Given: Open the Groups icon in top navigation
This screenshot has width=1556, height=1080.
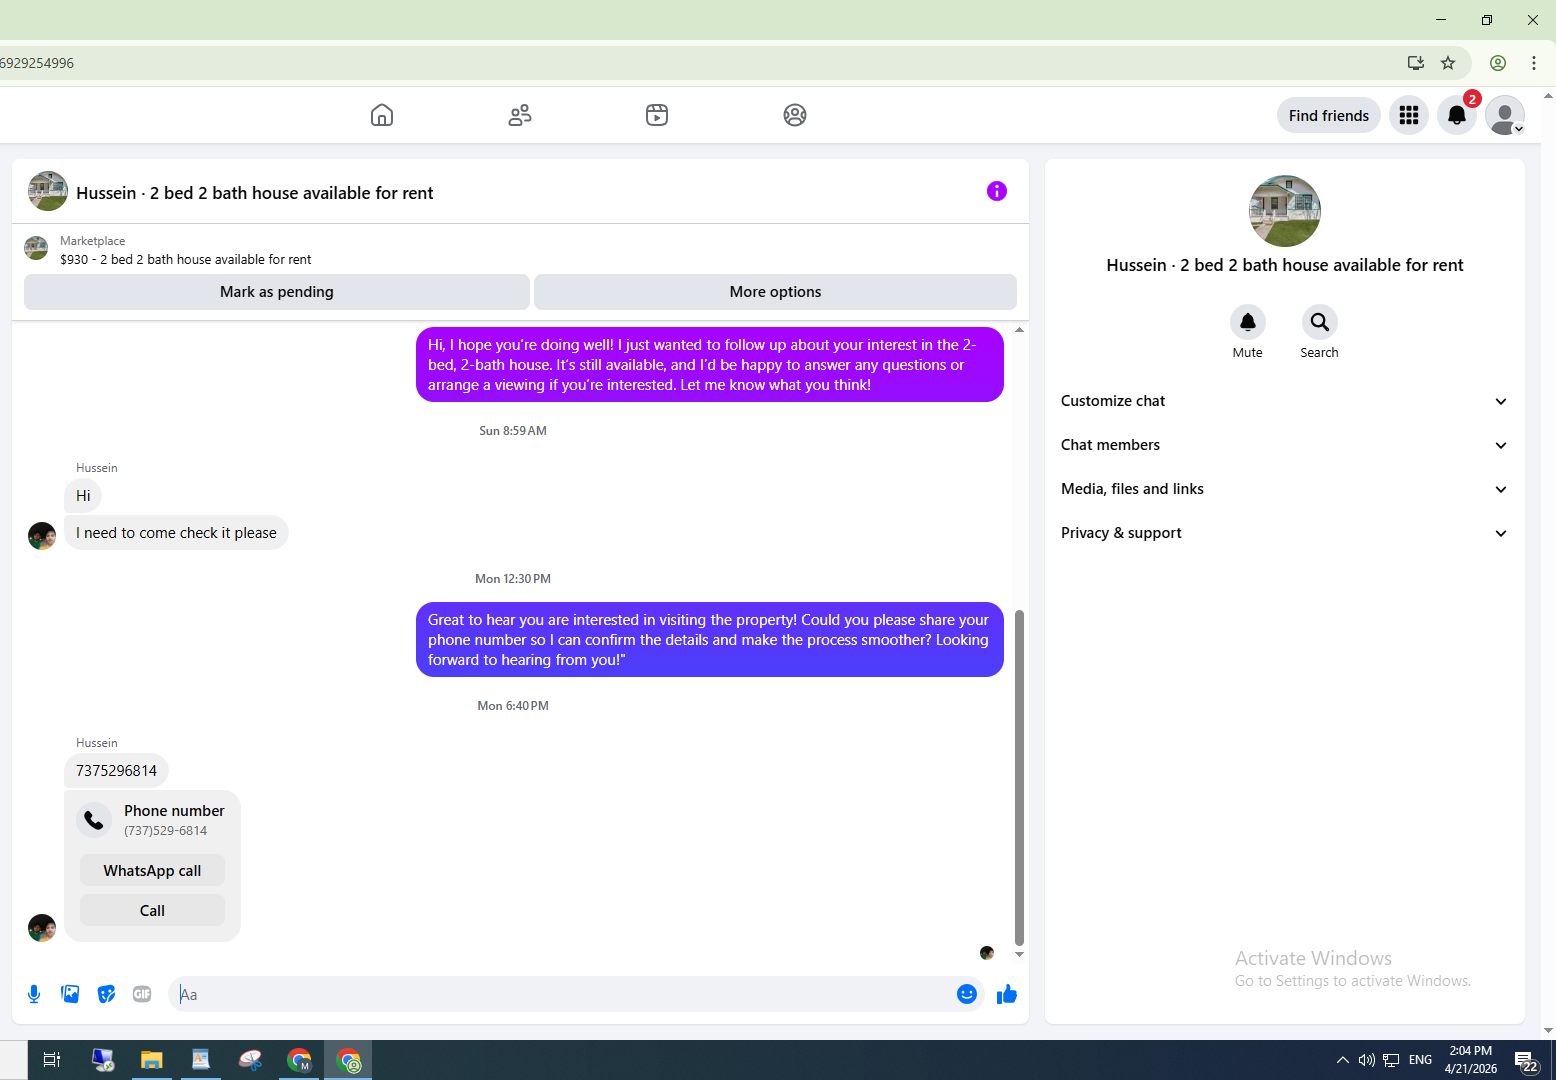Looking at the screenshot, I should click(x=795, y=115).
